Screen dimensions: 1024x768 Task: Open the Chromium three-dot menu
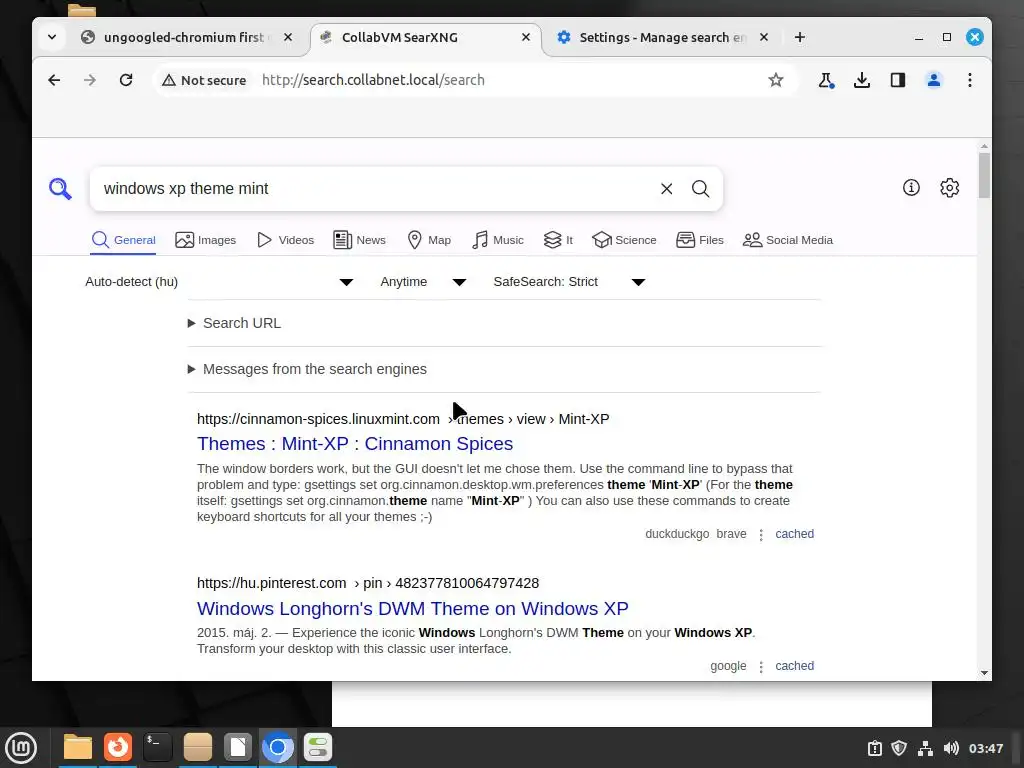(970, 80)
